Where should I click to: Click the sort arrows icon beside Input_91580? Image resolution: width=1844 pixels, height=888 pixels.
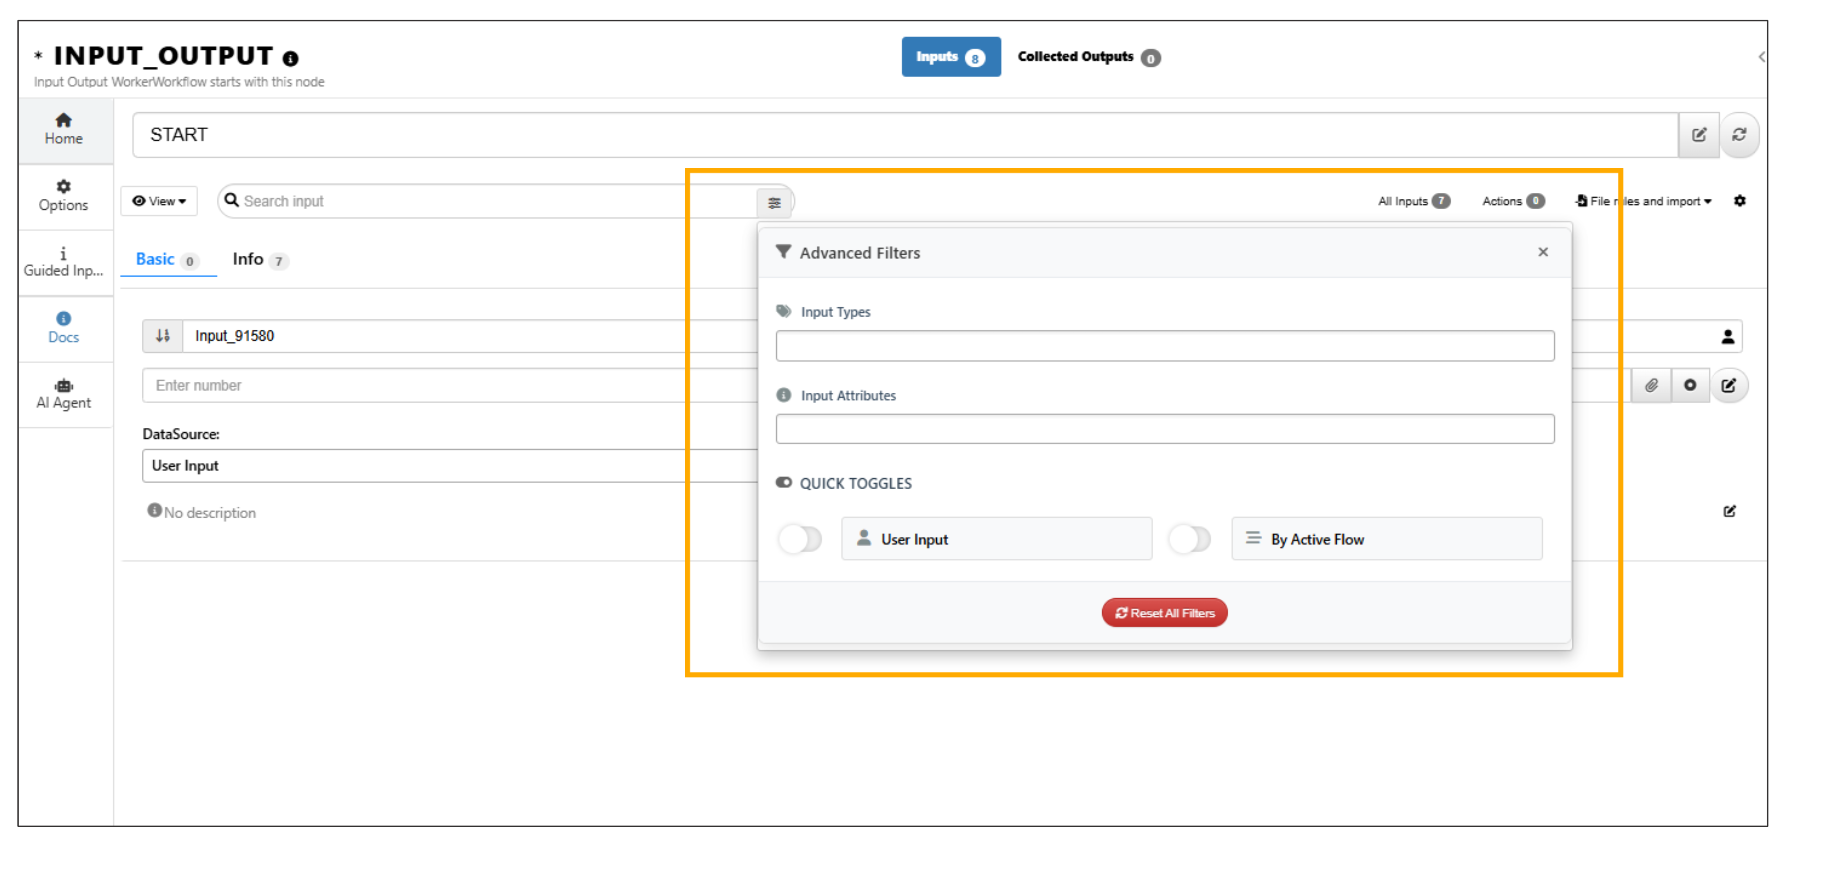point(163,336)
